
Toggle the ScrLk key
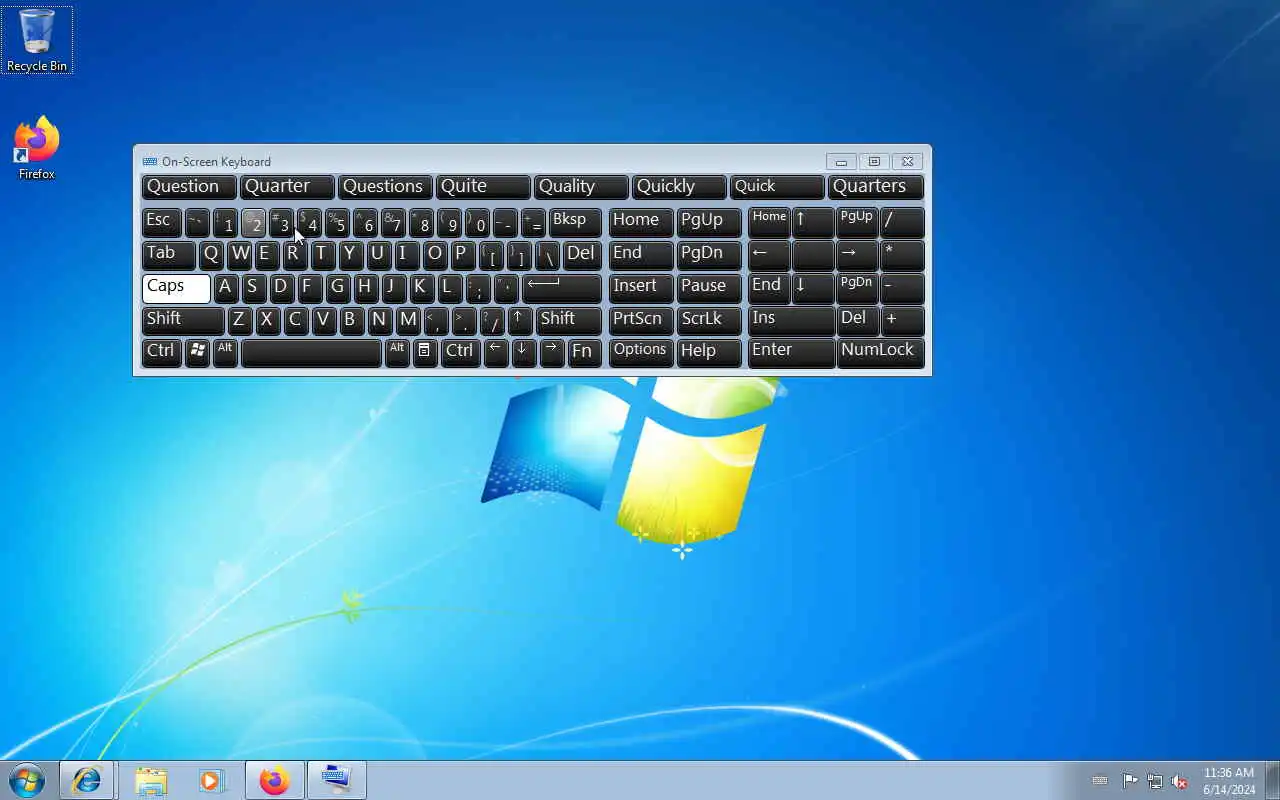click(x=709, y=321)
